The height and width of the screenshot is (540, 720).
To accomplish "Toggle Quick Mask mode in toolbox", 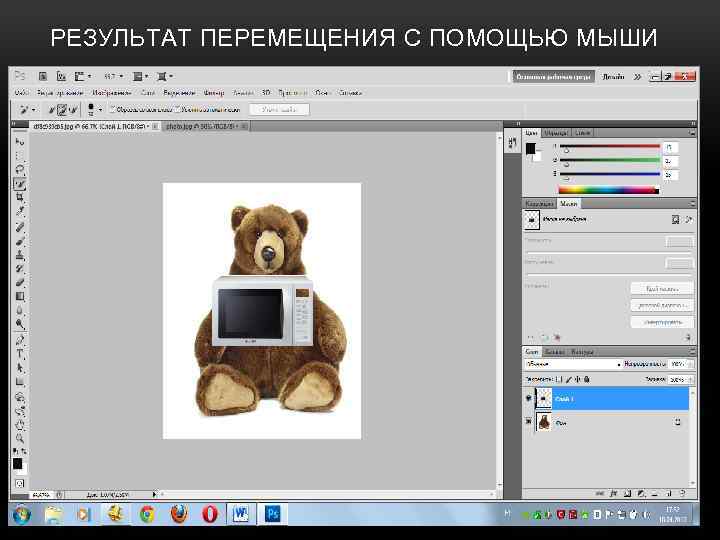I will (19, 483).
